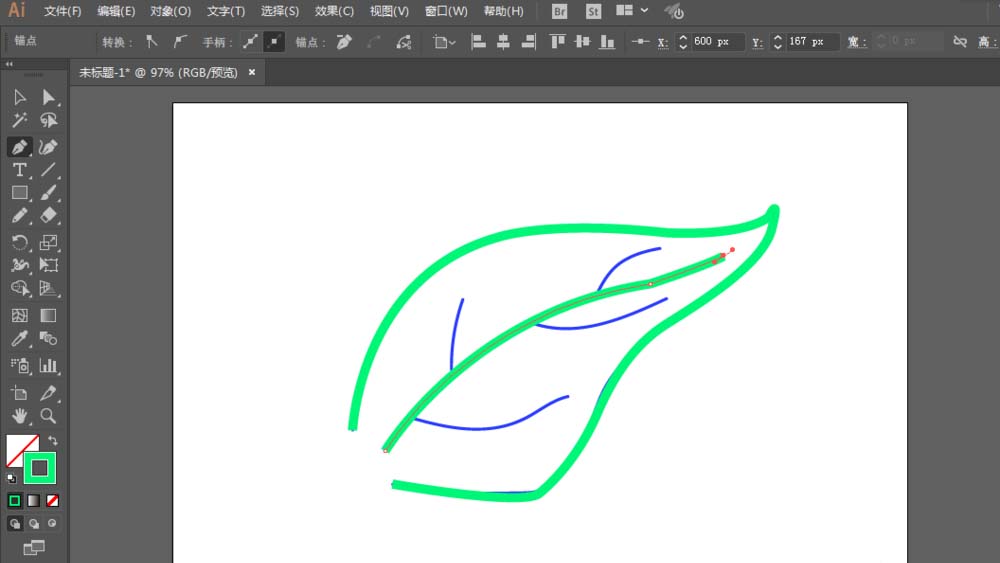Click the Adobe Stock (St) button
The width and height of the screenshot is (1000, 563).
[593, 11]
